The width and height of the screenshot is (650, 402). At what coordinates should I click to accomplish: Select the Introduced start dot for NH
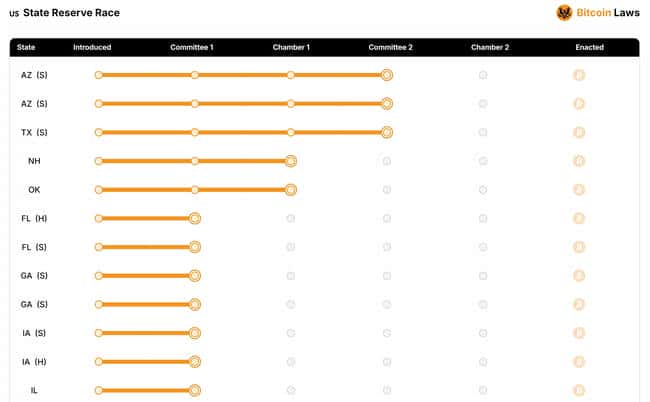(x=98, y=161)
